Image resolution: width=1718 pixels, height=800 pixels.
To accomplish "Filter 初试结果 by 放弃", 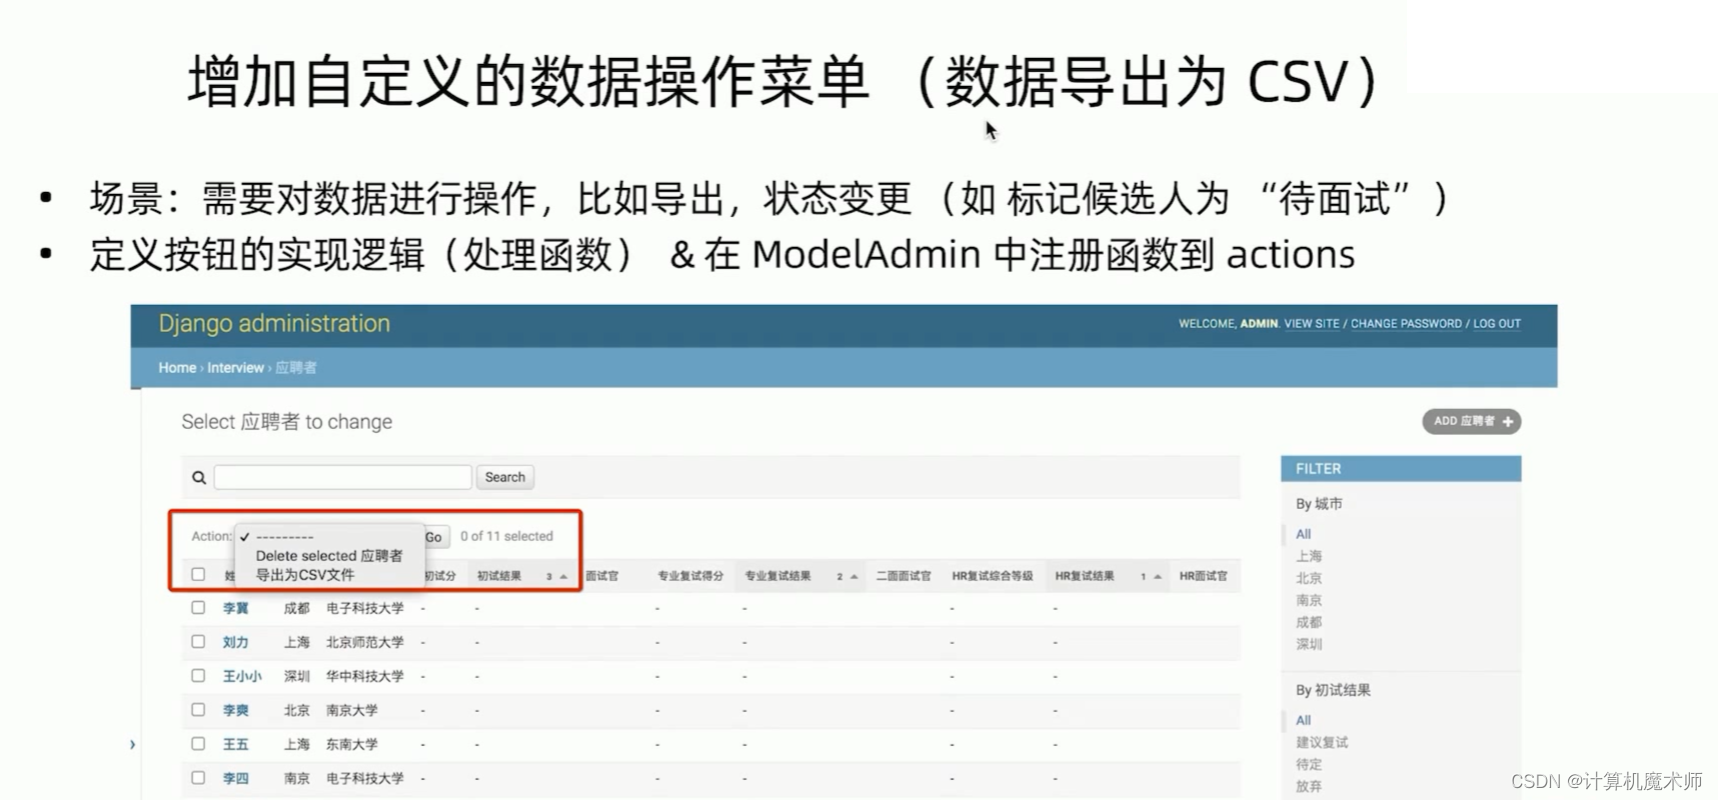I will coord(1309,786).
